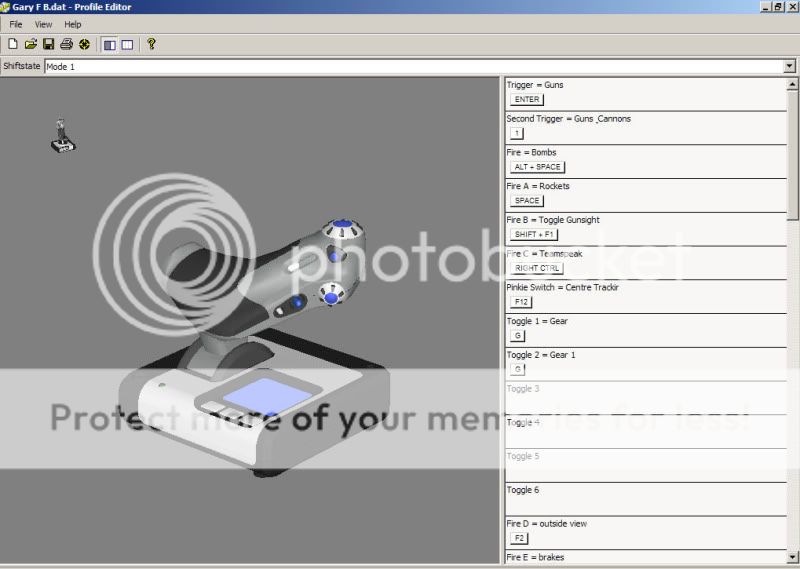The width and height of the screenshot is (800, 569).
Task: Click scroll down arrow in assignment list
Action: coord(792,557)
